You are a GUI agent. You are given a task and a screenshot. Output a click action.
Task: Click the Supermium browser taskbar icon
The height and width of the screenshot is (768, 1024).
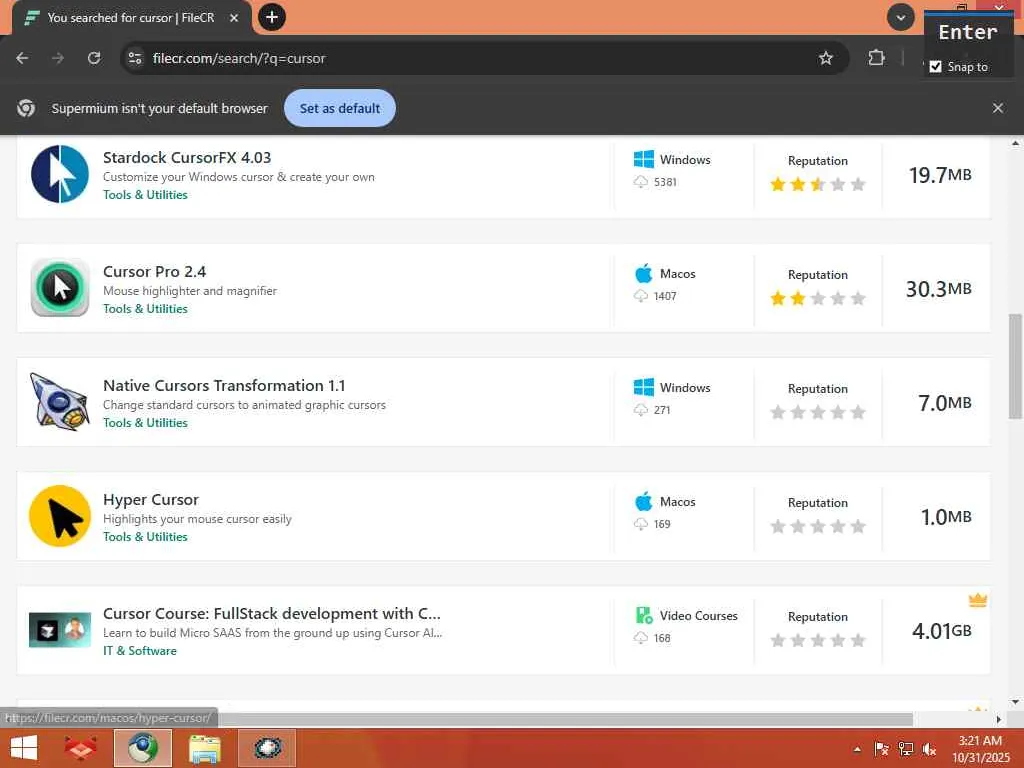[x=143, y=748]
